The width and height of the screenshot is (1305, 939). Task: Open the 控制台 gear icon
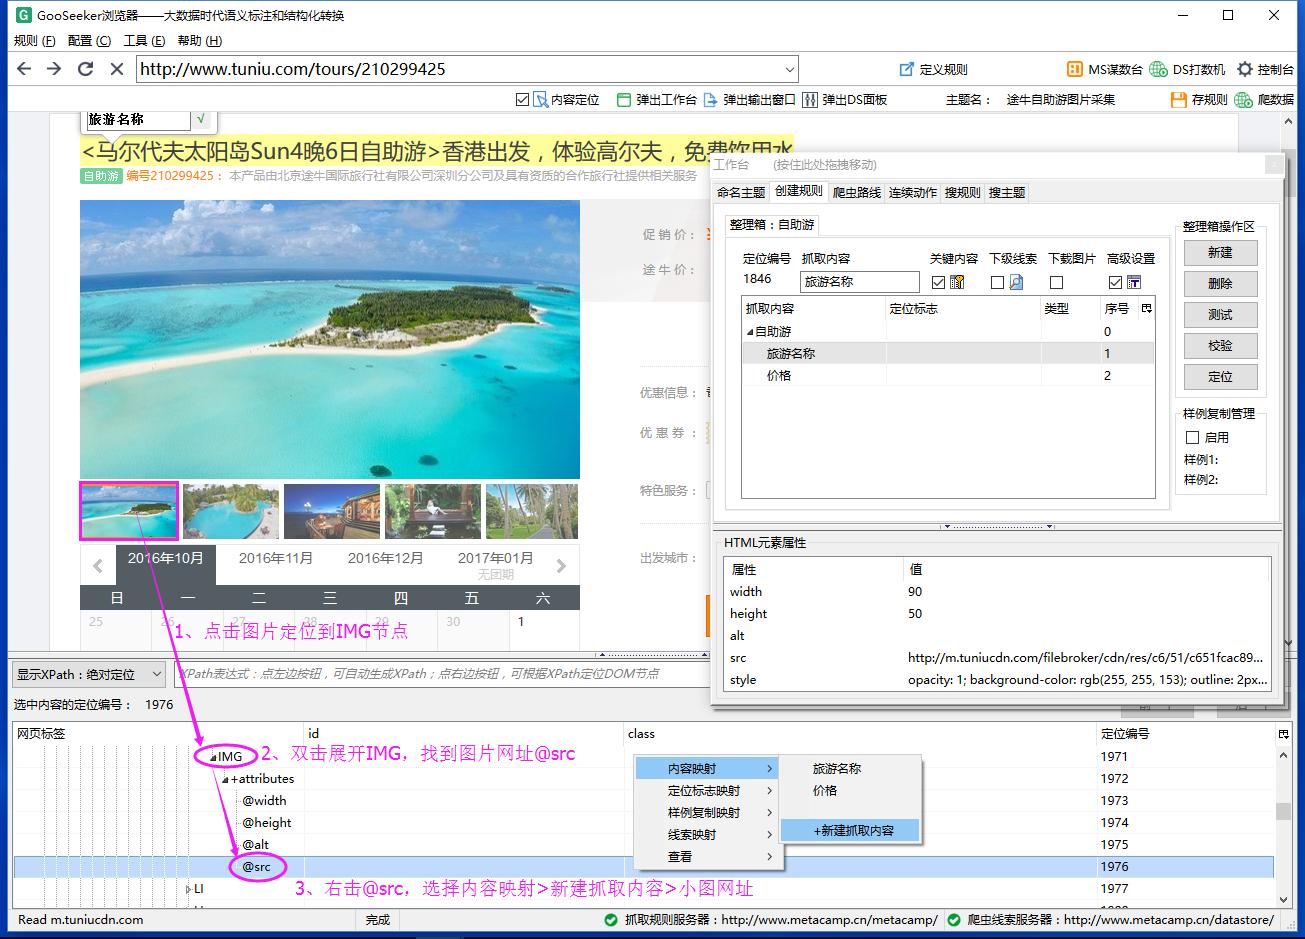1243,68
